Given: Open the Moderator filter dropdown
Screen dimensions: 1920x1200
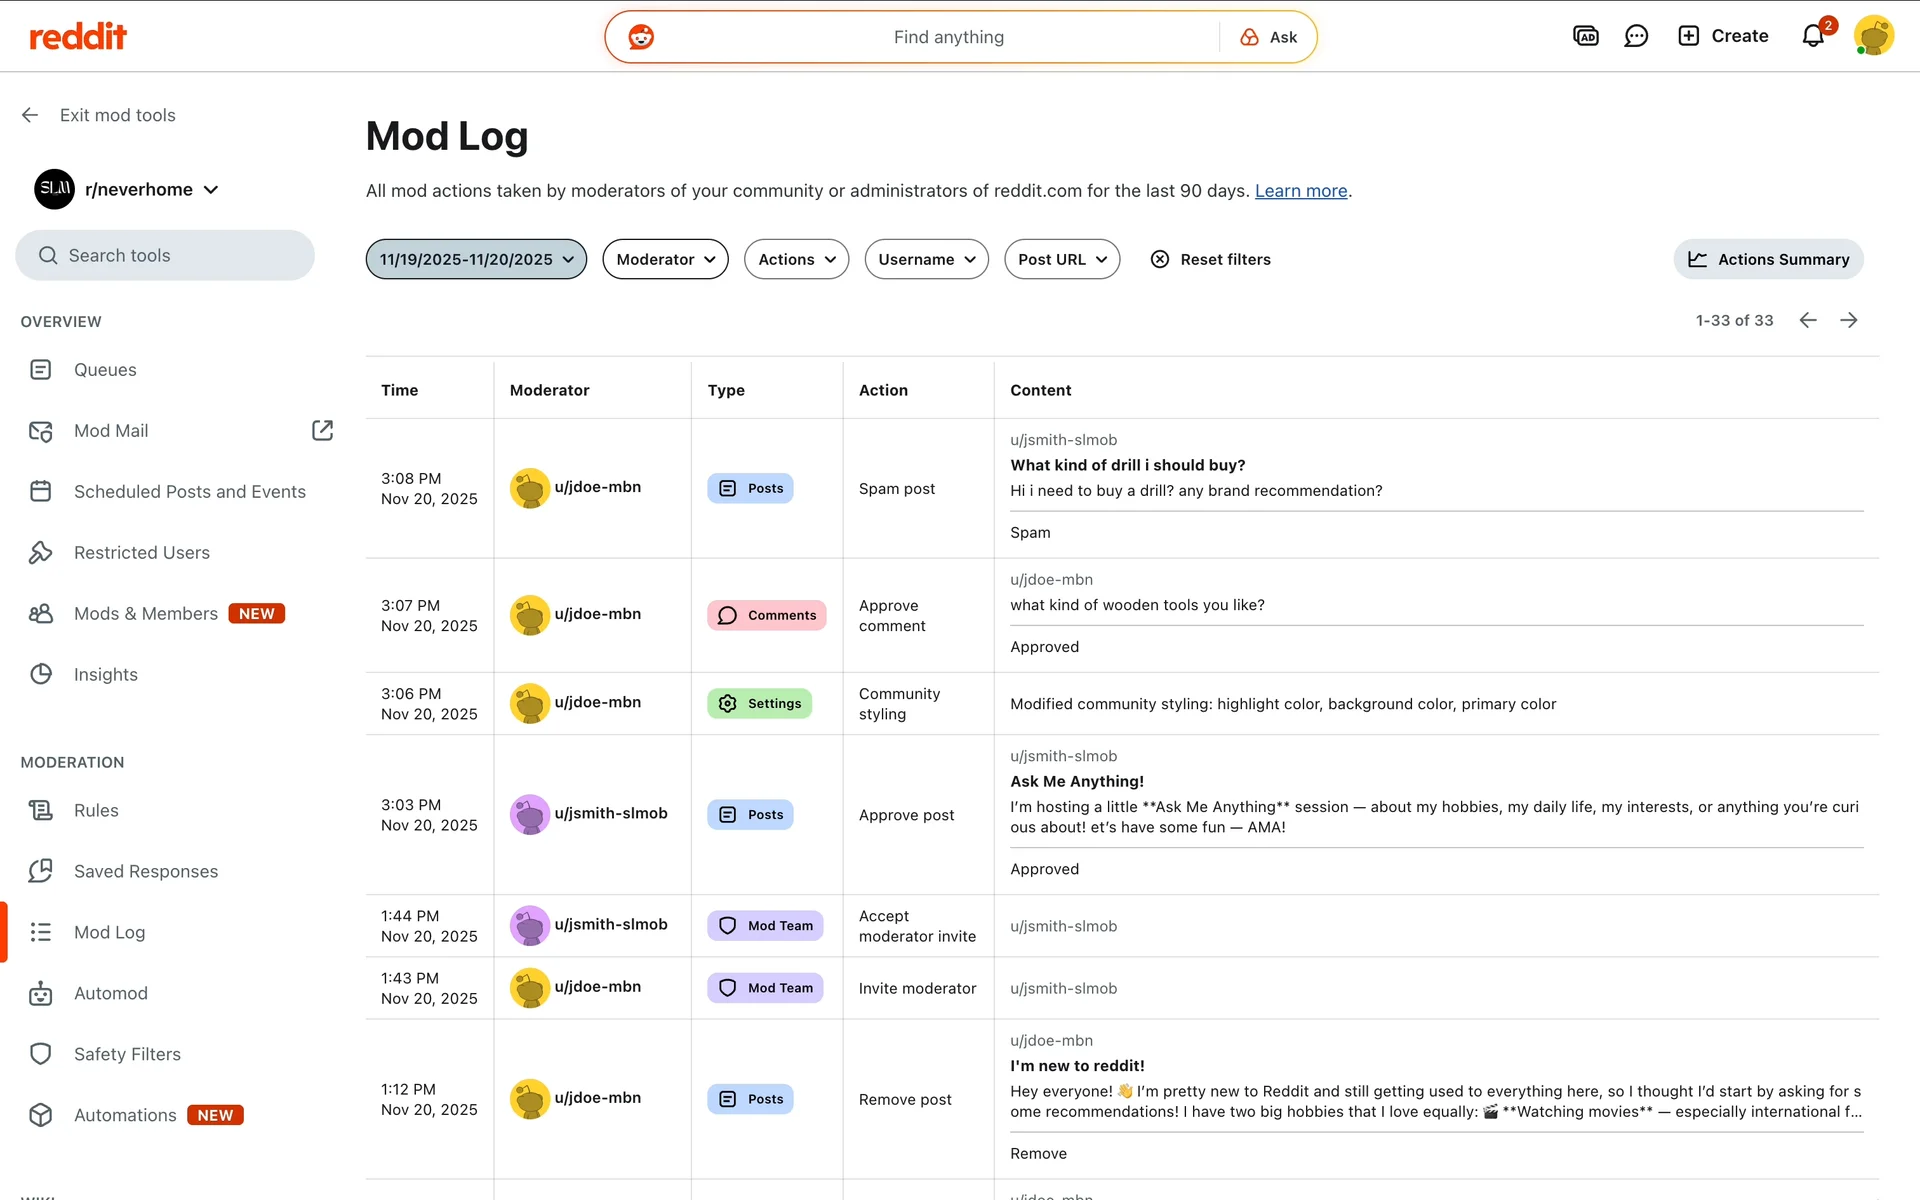Looking at the screenshot, I should (665, 259).
